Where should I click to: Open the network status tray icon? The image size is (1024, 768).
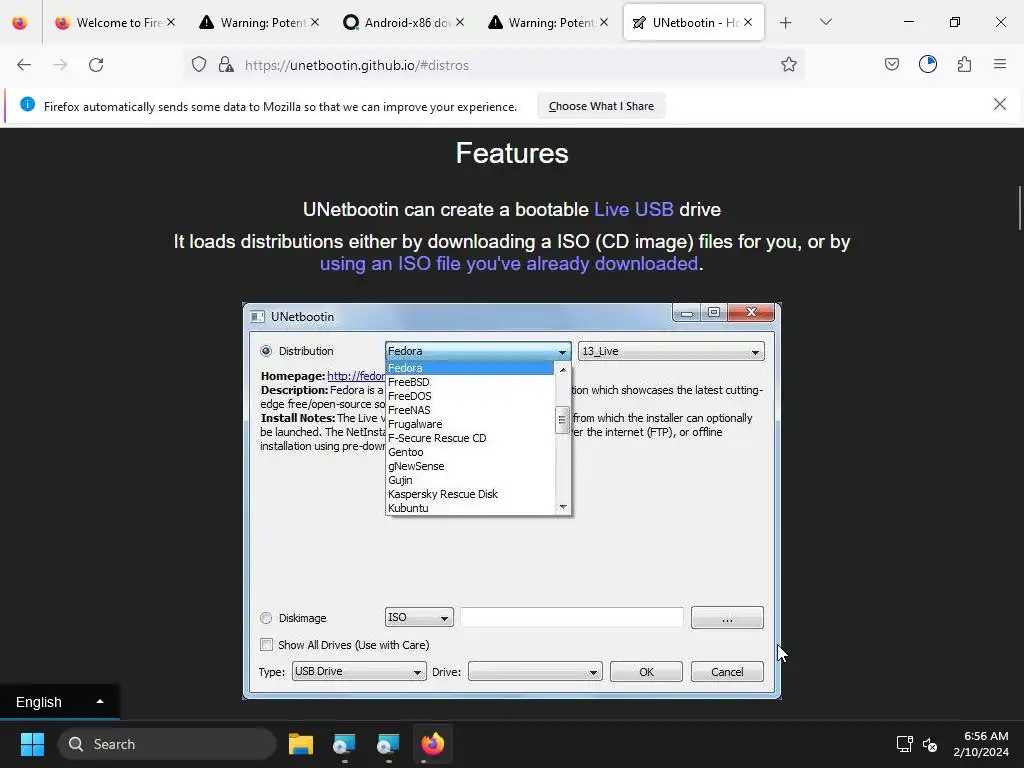[x=904, y=744]
